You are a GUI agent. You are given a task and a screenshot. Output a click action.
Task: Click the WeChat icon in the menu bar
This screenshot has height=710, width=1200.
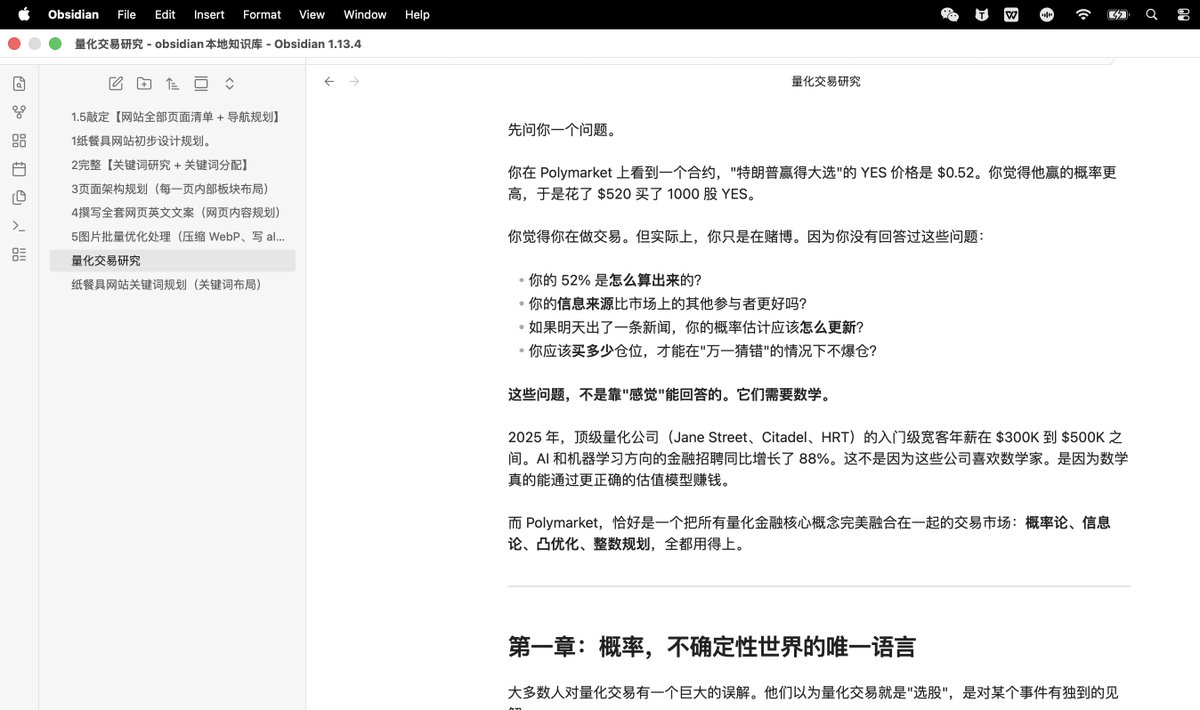point(950,14)
